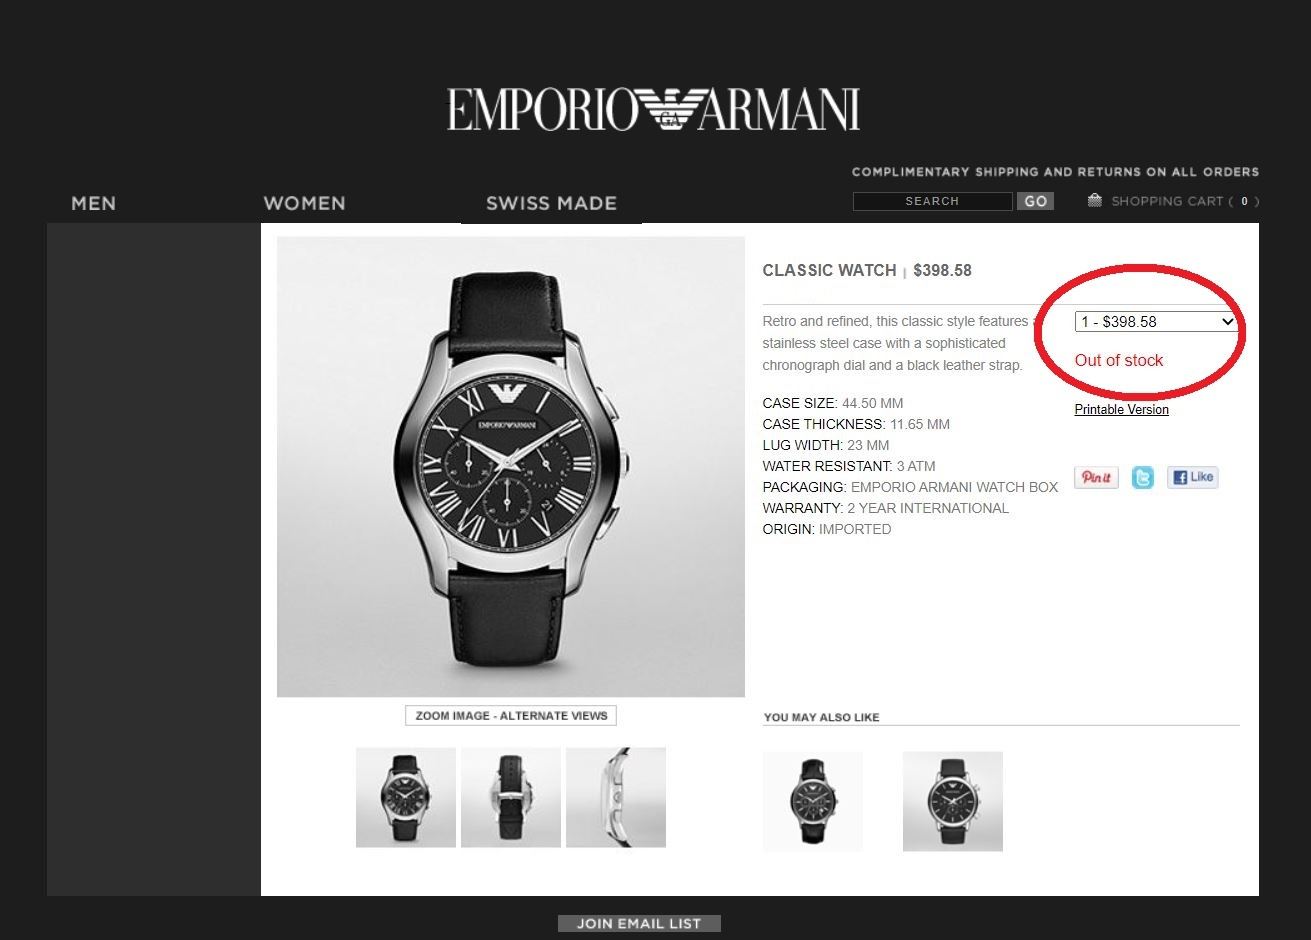Click the Join Email List button

(639, 923)
